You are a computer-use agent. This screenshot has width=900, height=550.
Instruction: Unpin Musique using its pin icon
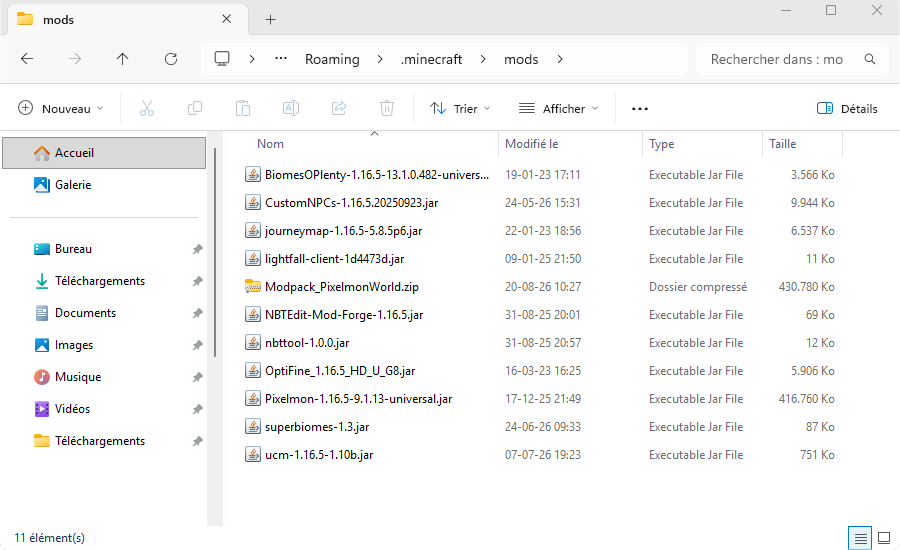coord(197,377)
